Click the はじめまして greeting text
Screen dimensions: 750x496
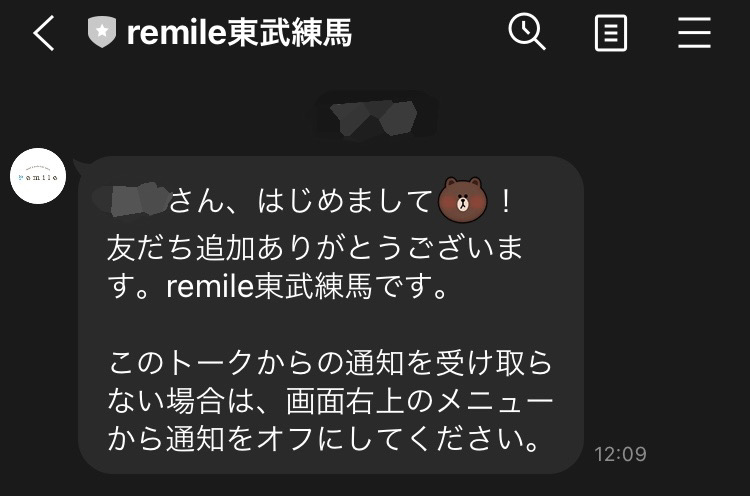[x=344, y=201]
